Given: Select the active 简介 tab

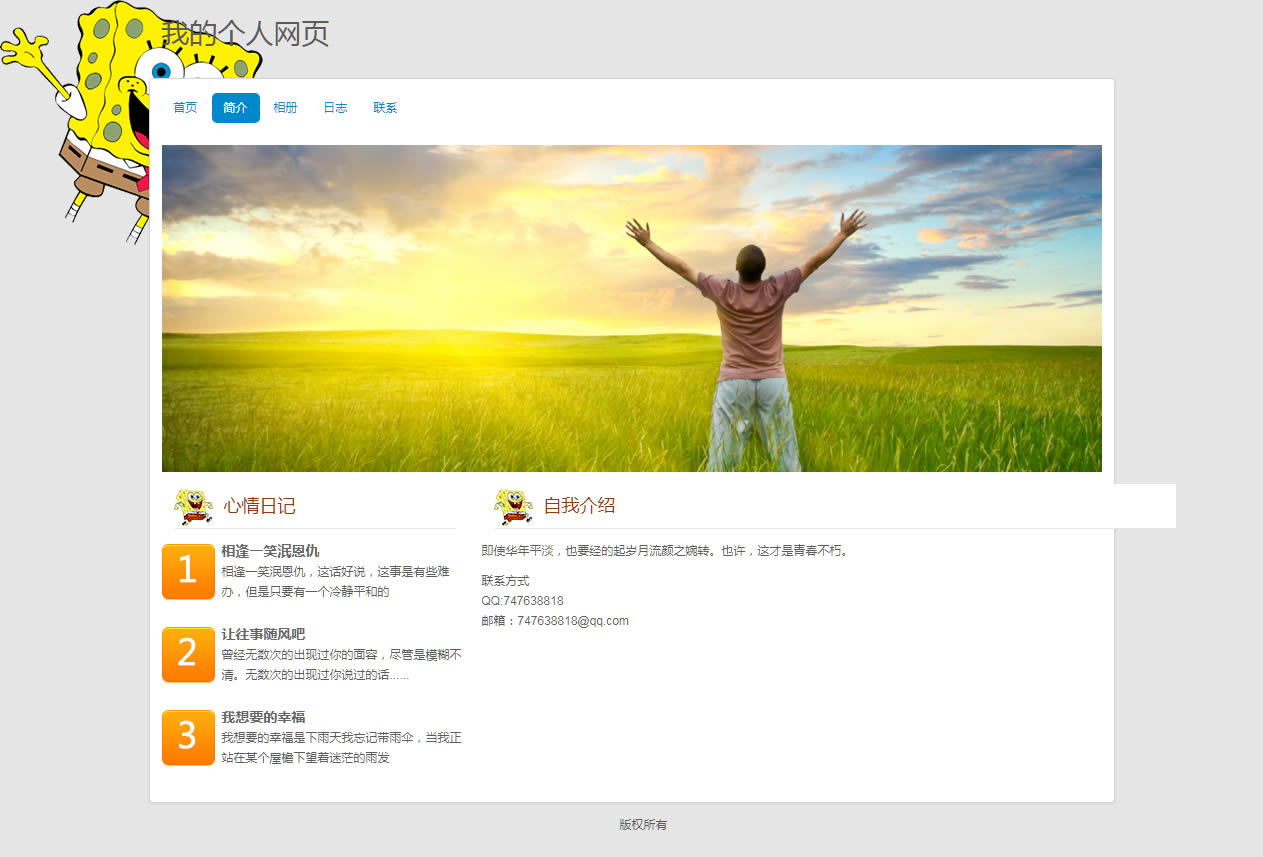Looking at the screenshot, I should point(236,108).
